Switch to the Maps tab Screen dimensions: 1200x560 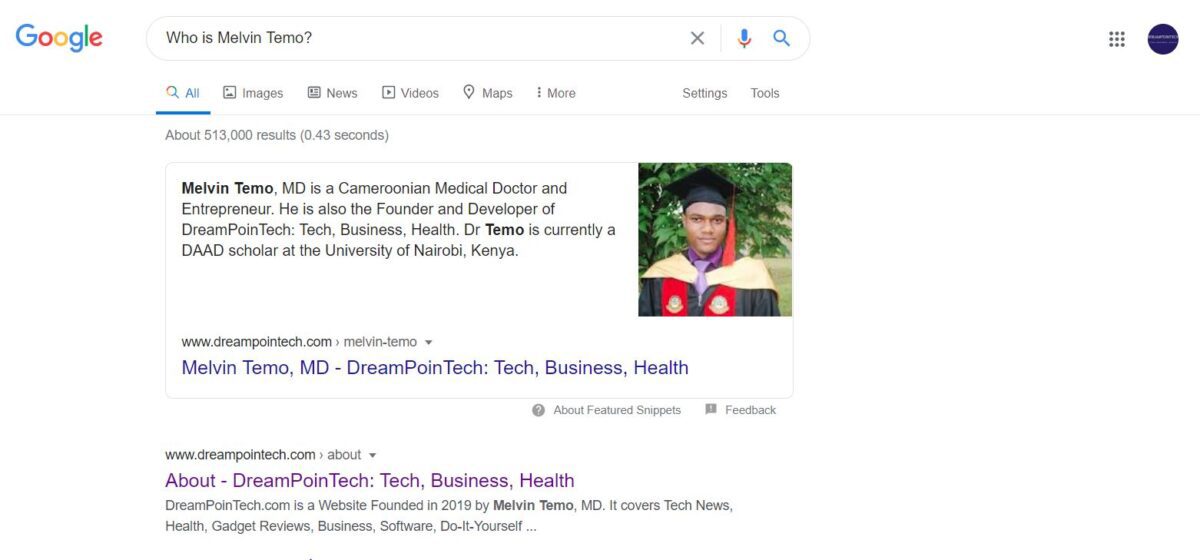[487, 93]
